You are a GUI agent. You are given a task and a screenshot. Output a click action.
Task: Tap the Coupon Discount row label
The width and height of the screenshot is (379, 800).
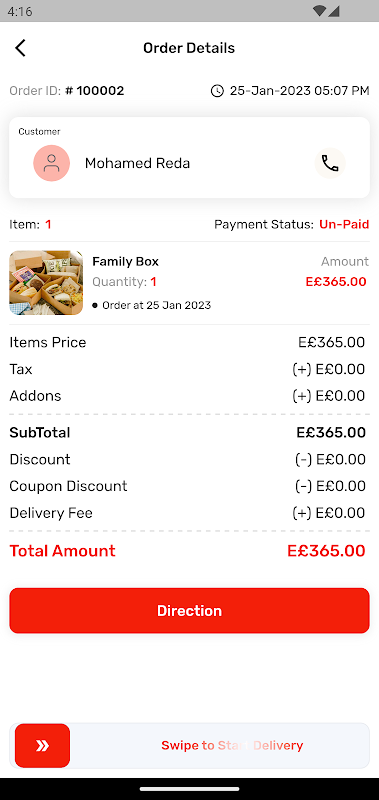[68, 486]
